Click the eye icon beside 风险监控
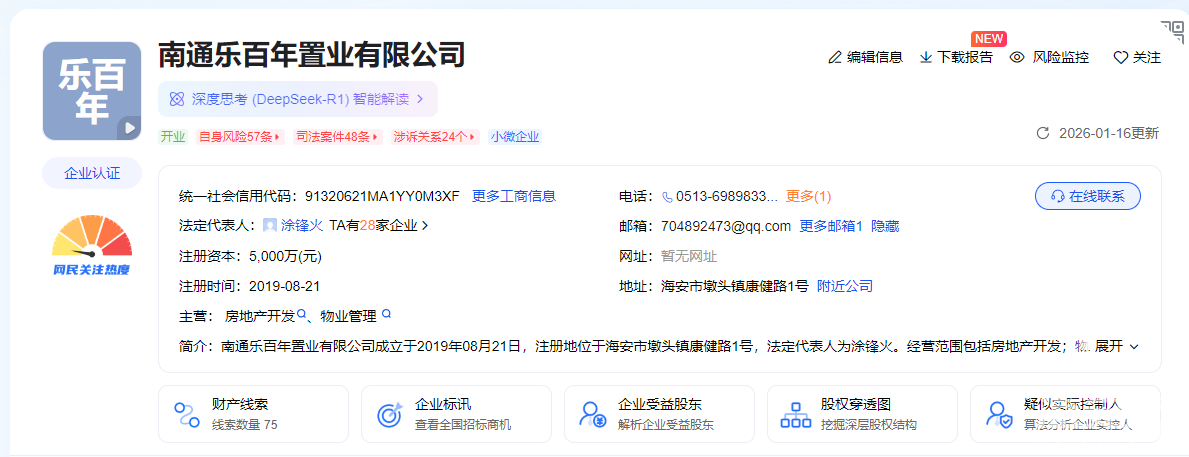 (1018, 57)
